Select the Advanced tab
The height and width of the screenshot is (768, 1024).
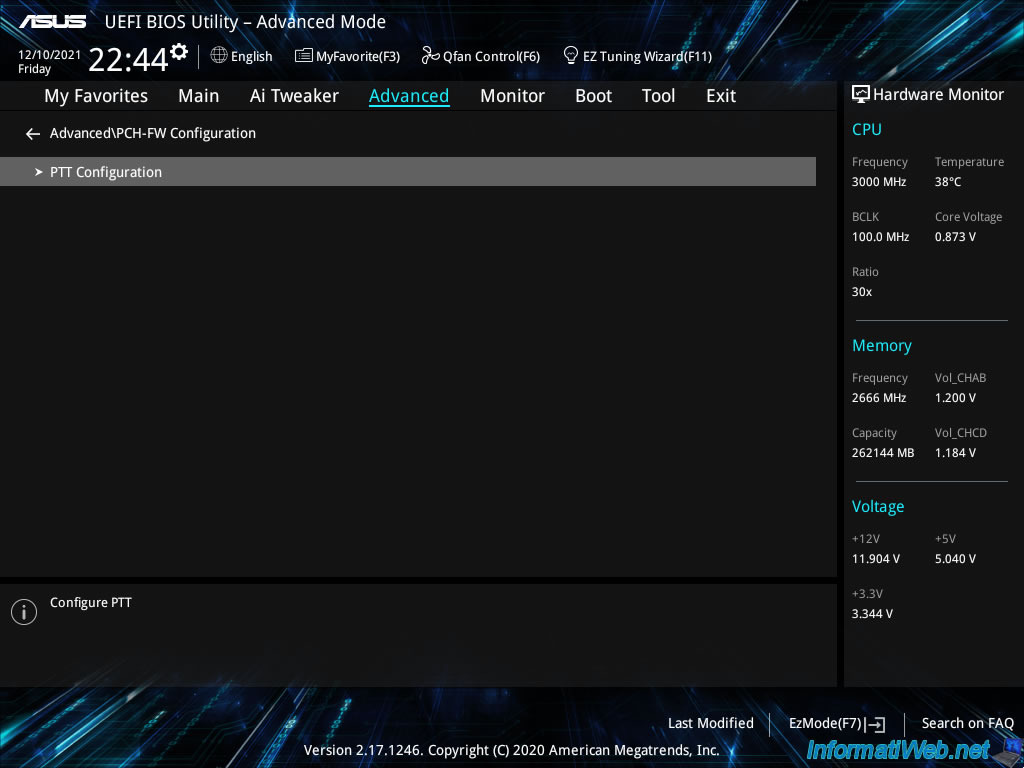pos(409,96)
